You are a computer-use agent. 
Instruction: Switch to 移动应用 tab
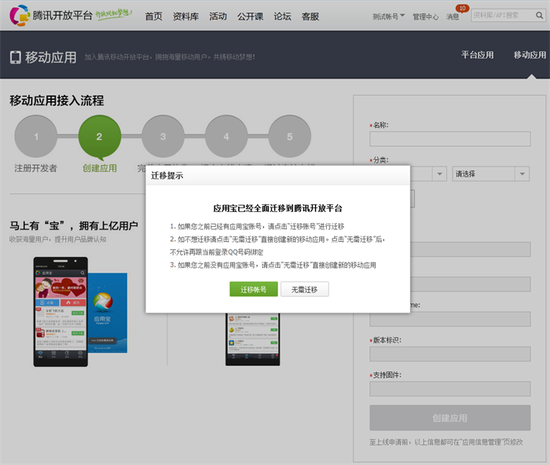(x=530, y=55)
